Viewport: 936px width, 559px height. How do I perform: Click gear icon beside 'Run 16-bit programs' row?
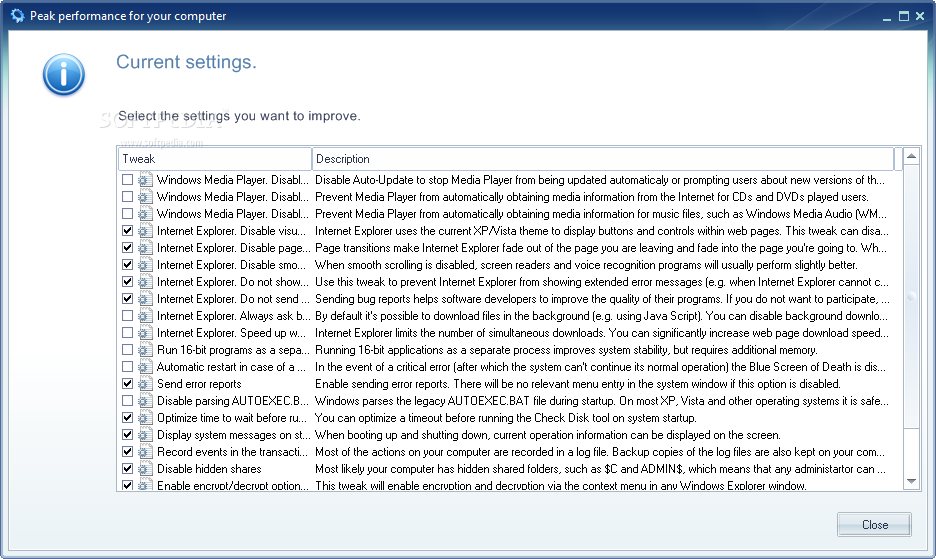coord(144,350)
